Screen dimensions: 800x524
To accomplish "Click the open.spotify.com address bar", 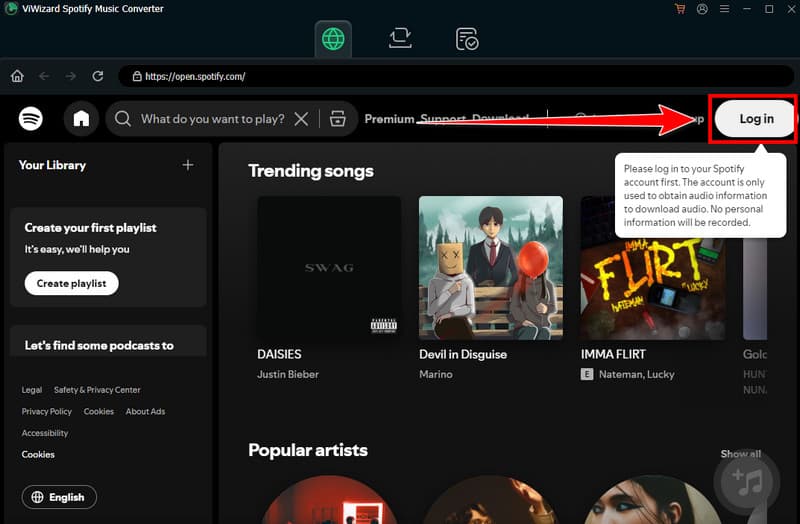I will click(456, 76).
